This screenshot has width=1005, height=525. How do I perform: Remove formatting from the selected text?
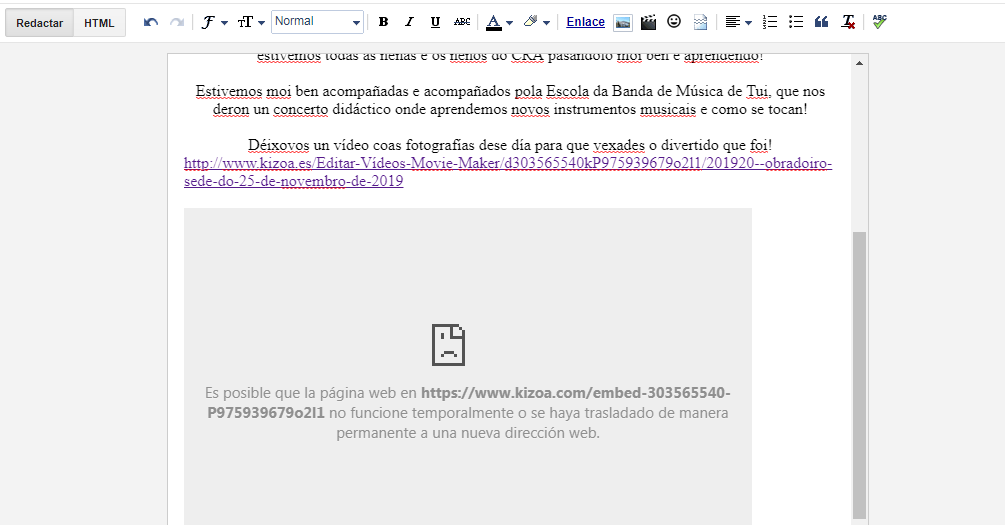click(x=848, y=22)
